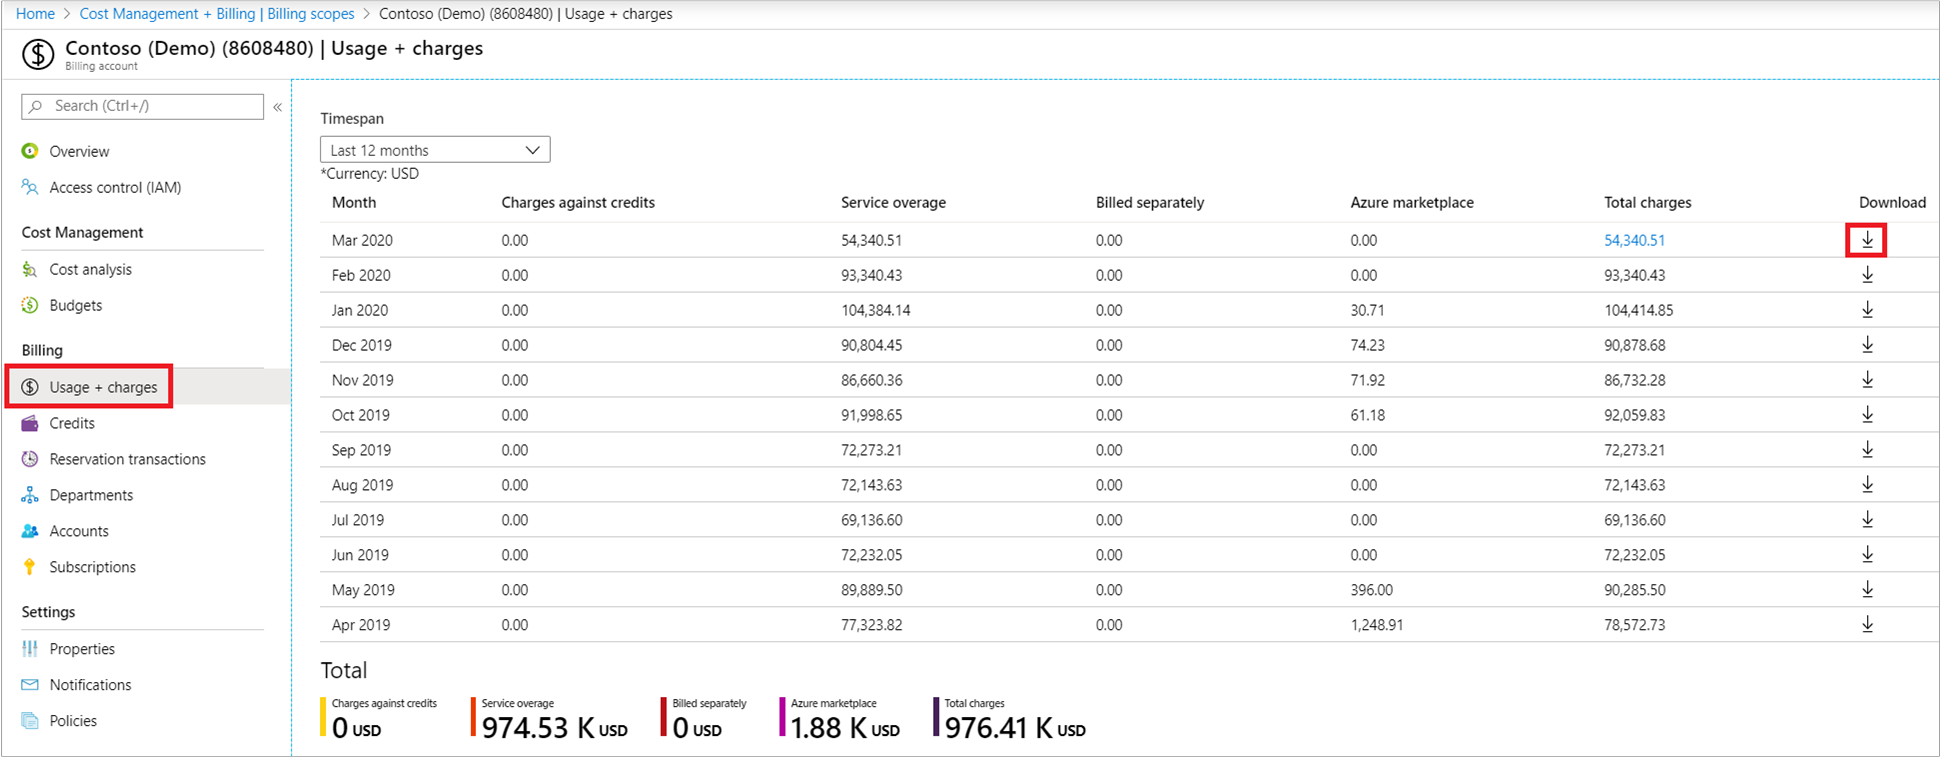Open the Policies settings page
The height and width of the screenshot is (757, 1941).
pos(73,721)
